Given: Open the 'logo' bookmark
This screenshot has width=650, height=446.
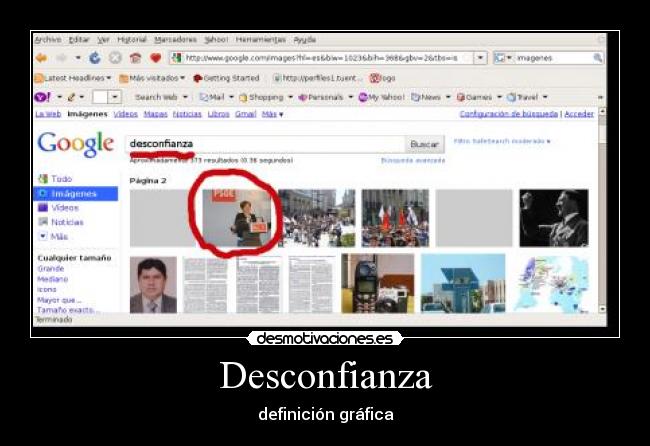Looking at the screenshot, I should point(382,78).
